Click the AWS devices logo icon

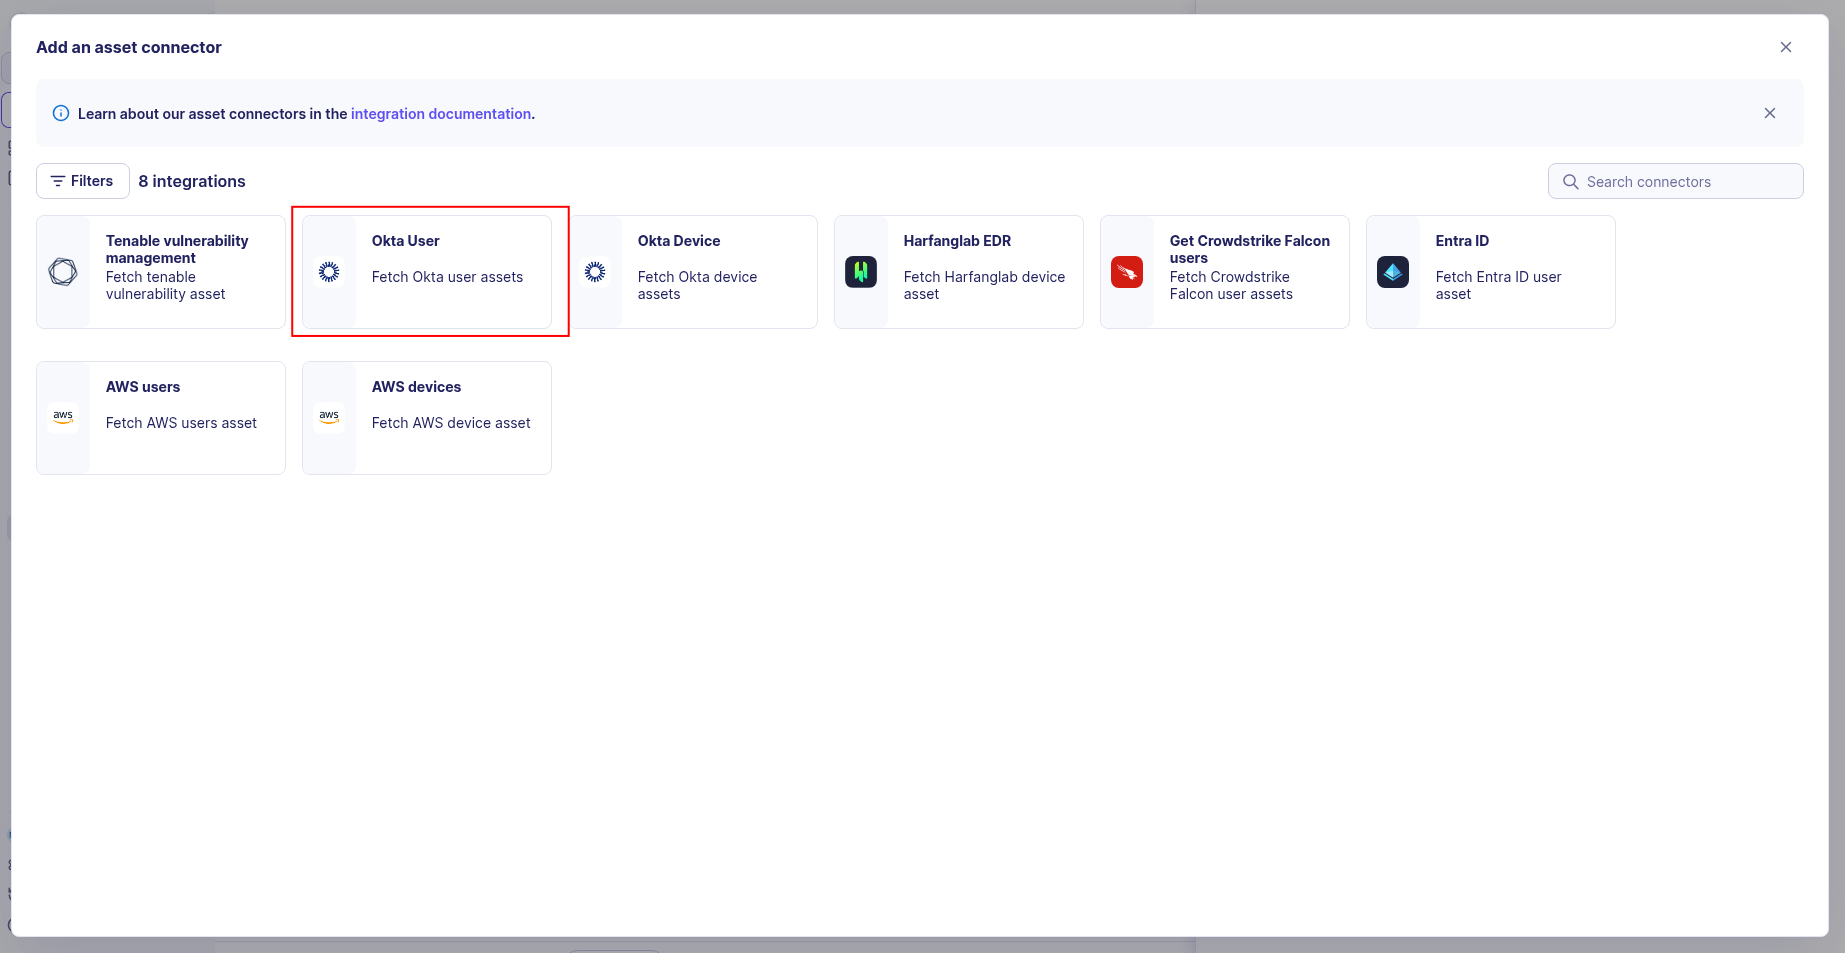329,416
